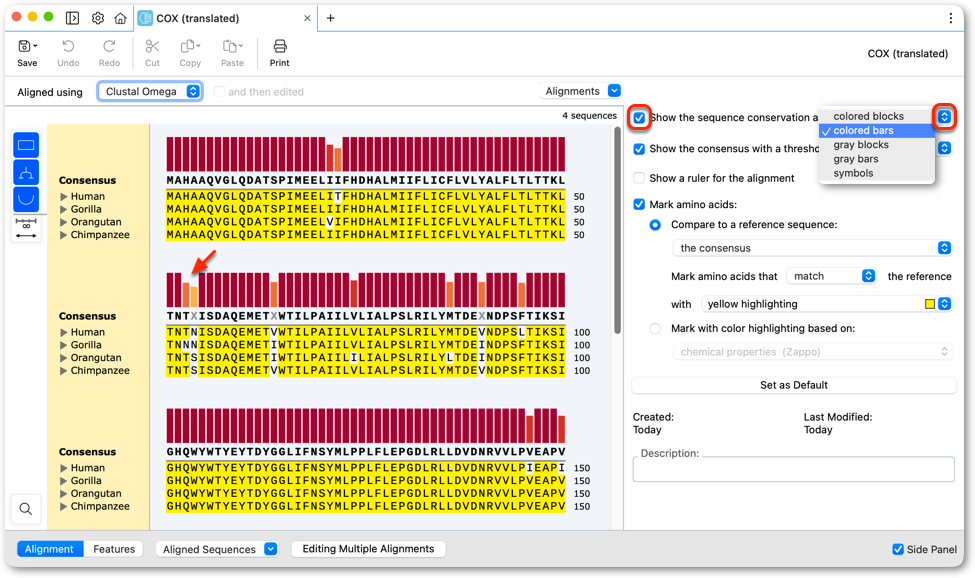Choose 'symbols' menu option
This screenshot has height=578, width=975.
point(876,173)
